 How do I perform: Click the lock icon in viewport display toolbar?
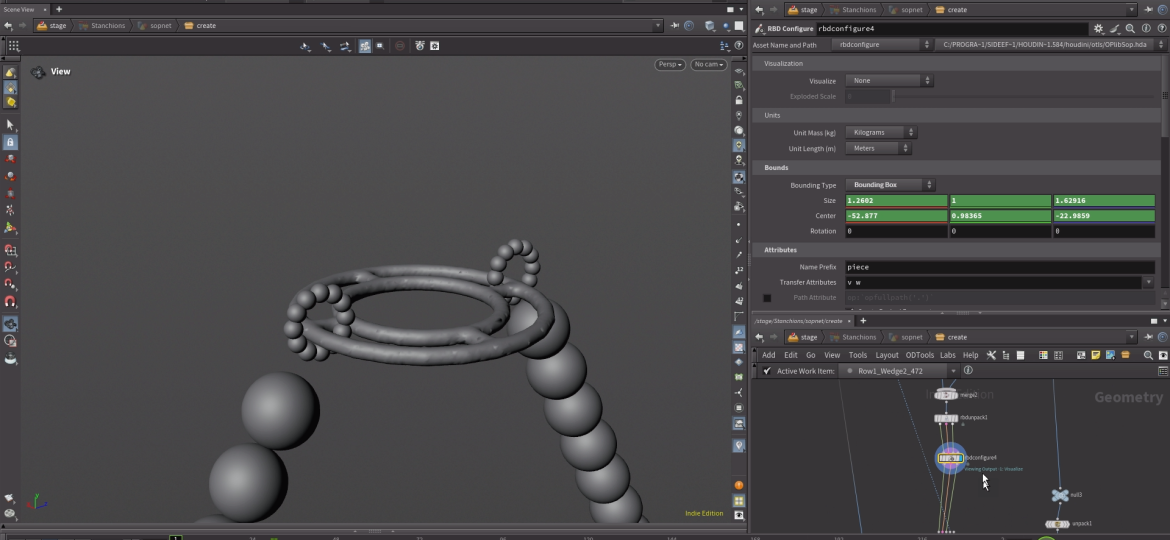click(739, 100)
